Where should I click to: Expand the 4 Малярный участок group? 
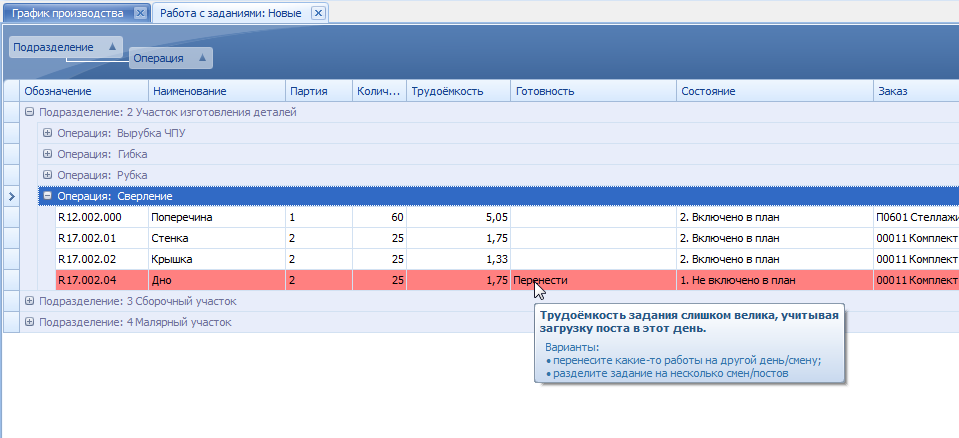click(29, 322)
